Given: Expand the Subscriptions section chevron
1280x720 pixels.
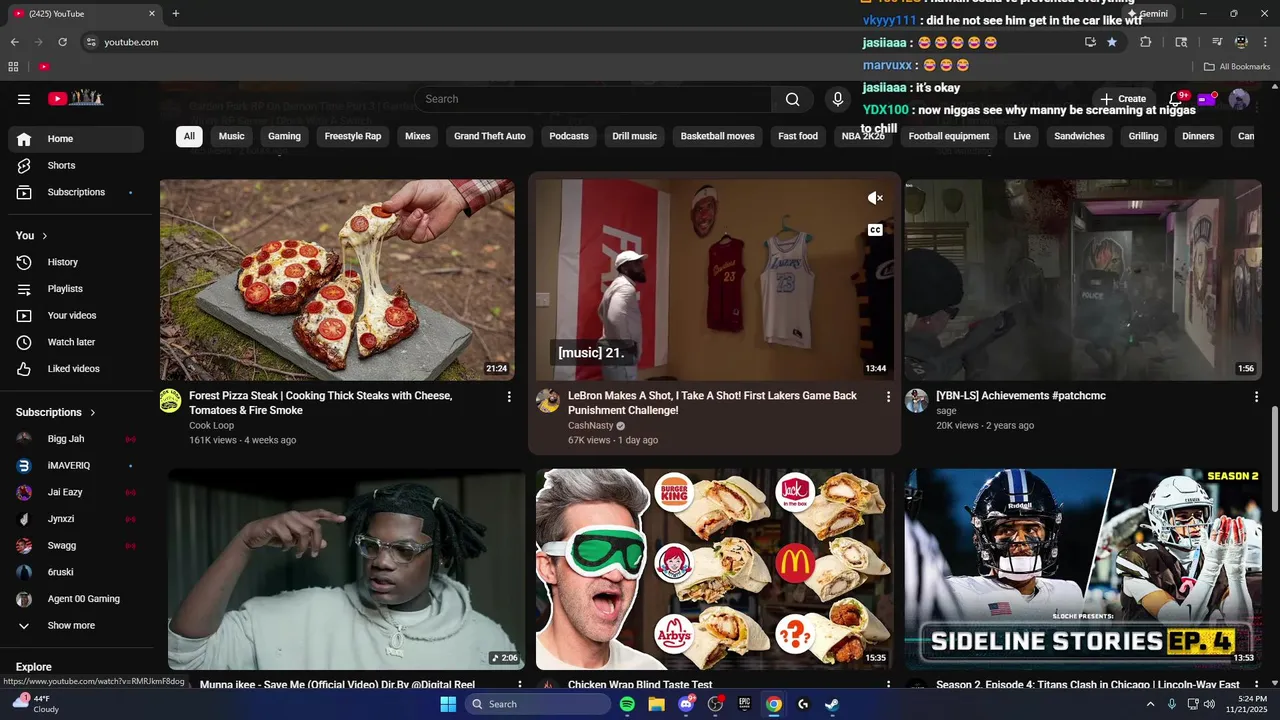Looking at the screenshot, I should [x=93, y=412].
